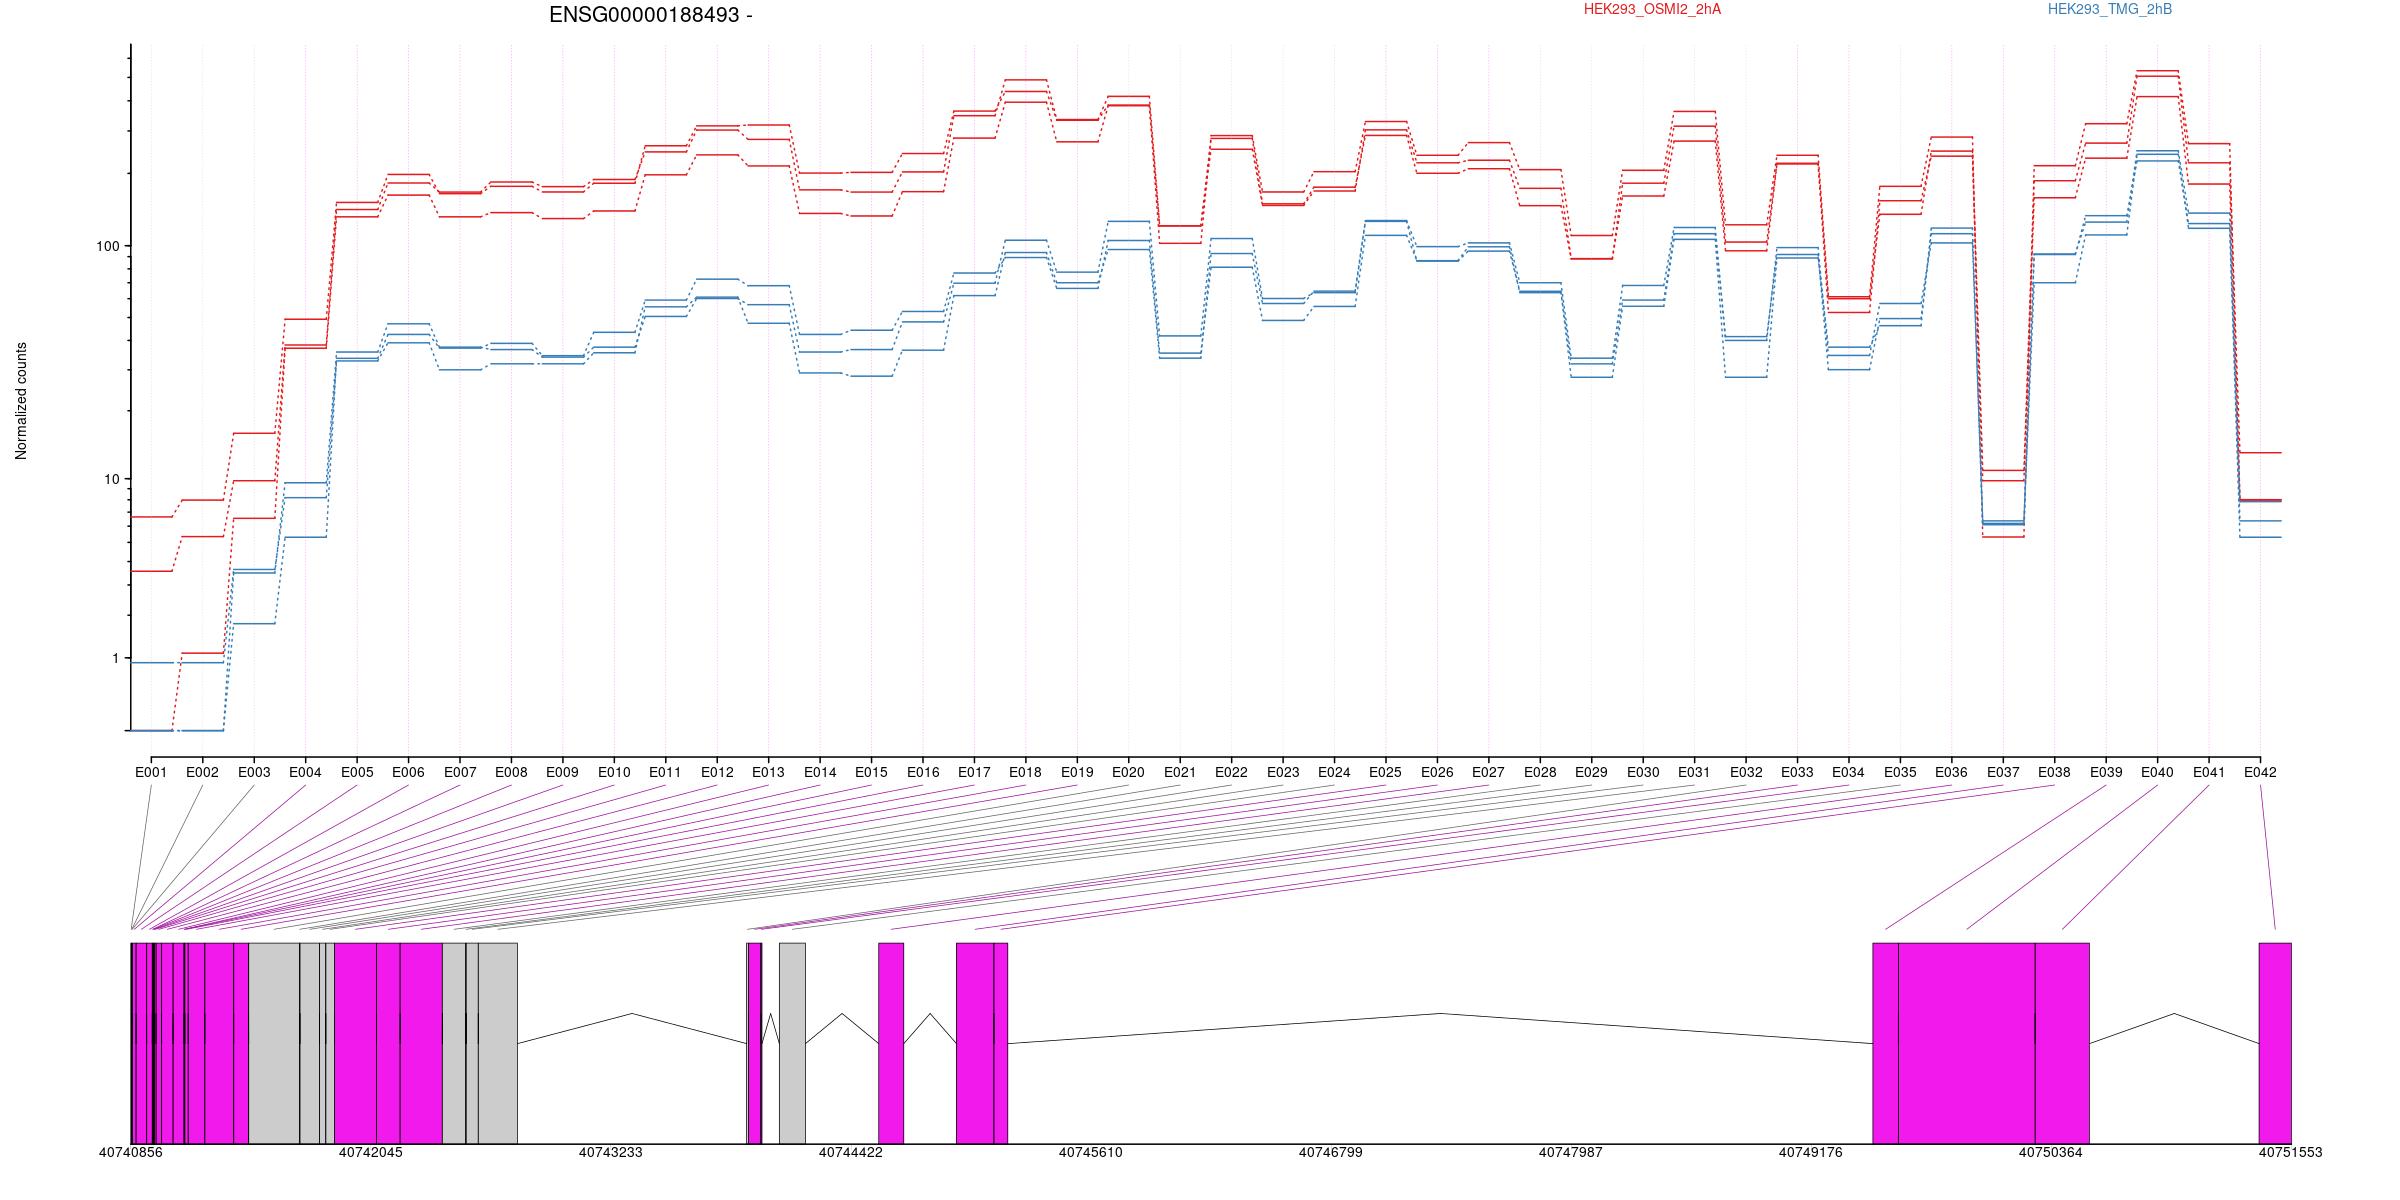Select exon label E022
Screen dimensions: 2400x1200
click(x=1231, y=772)
